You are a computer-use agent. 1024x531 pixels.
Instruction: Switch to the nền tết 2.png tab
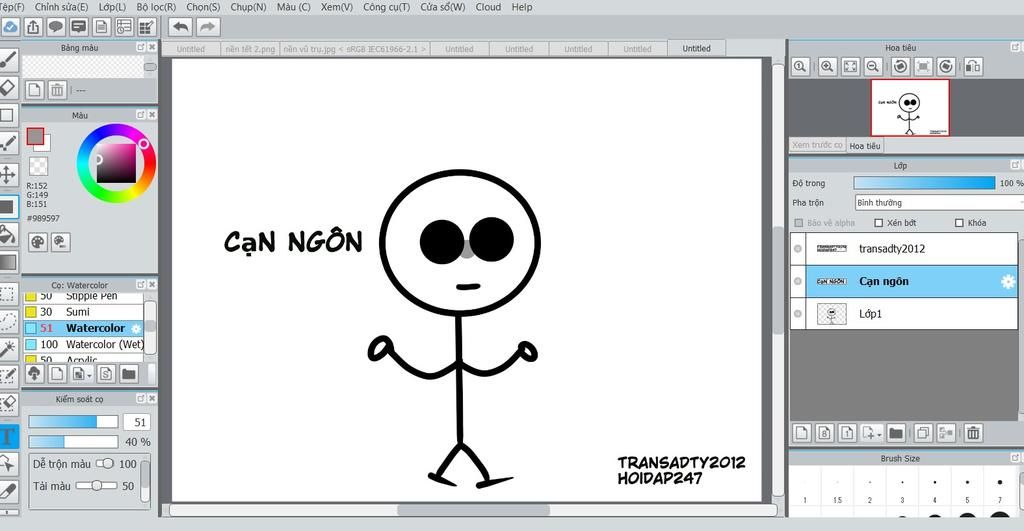(x=250, y=48)
